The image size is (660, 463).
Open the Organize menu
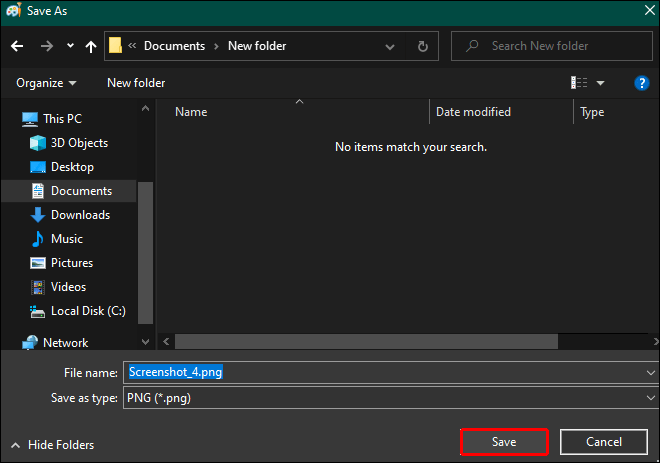(46, 83)
